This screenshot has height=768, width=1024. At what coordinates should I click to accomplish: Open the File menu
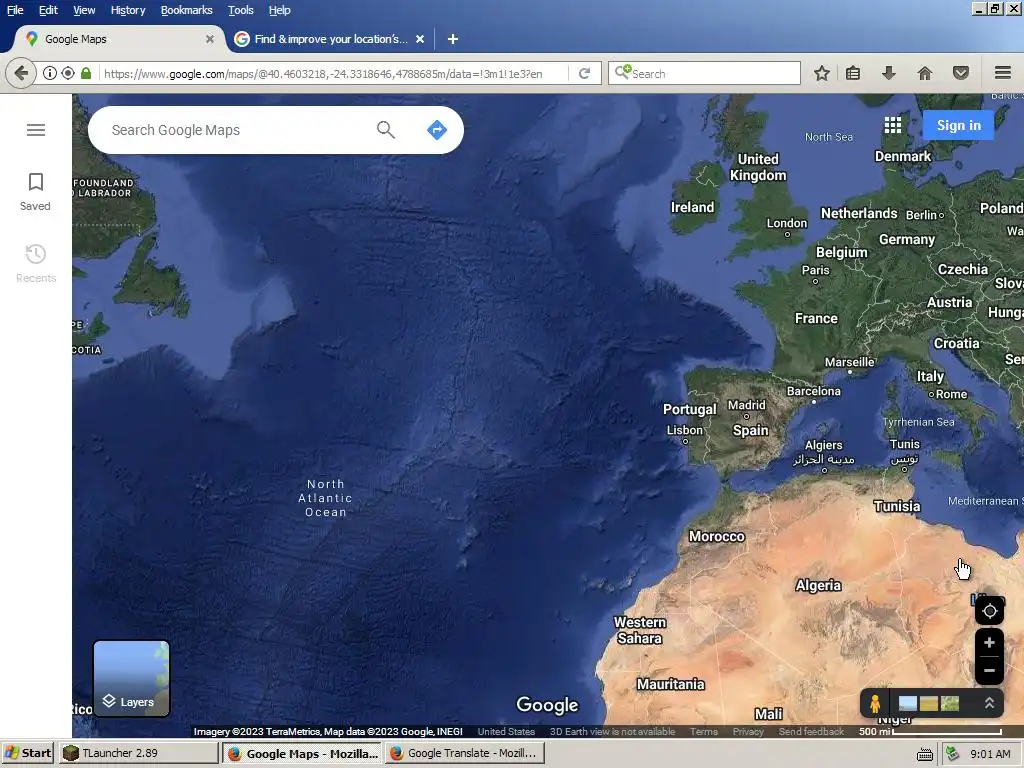tap(15, 10)
